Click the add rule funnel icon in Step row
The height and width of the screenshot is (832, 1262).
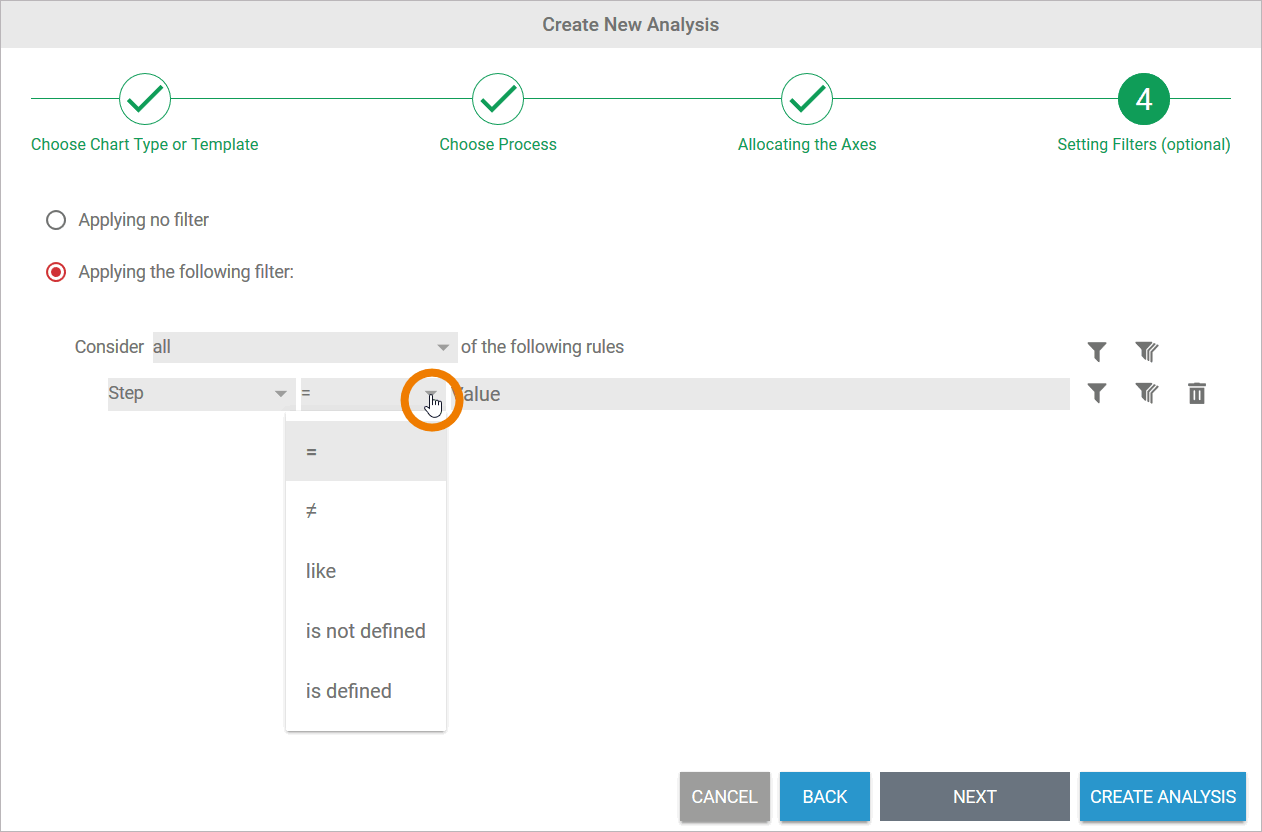click(1097, 393)
